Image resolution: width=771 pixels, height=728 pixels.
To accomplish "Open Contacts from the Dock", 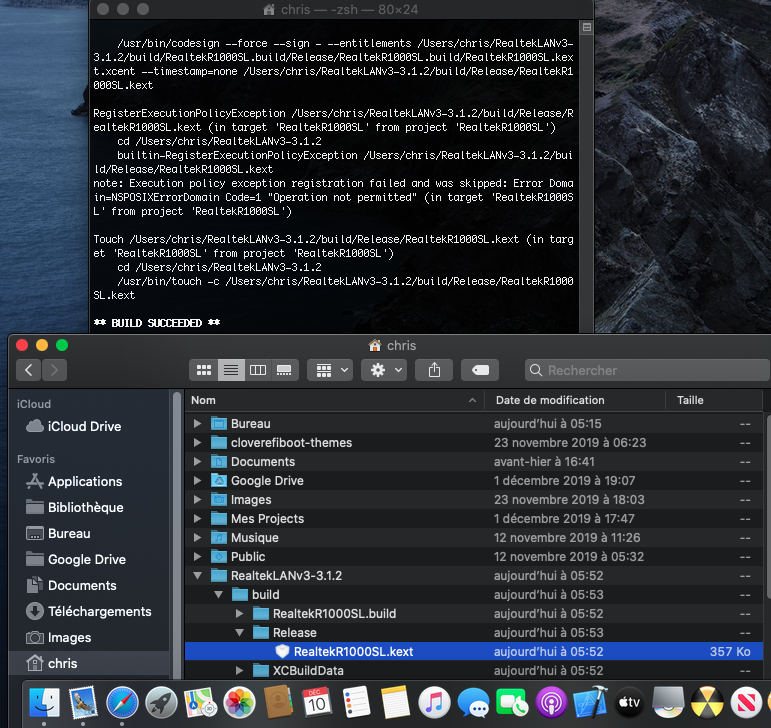I will (x=278, y=702).
